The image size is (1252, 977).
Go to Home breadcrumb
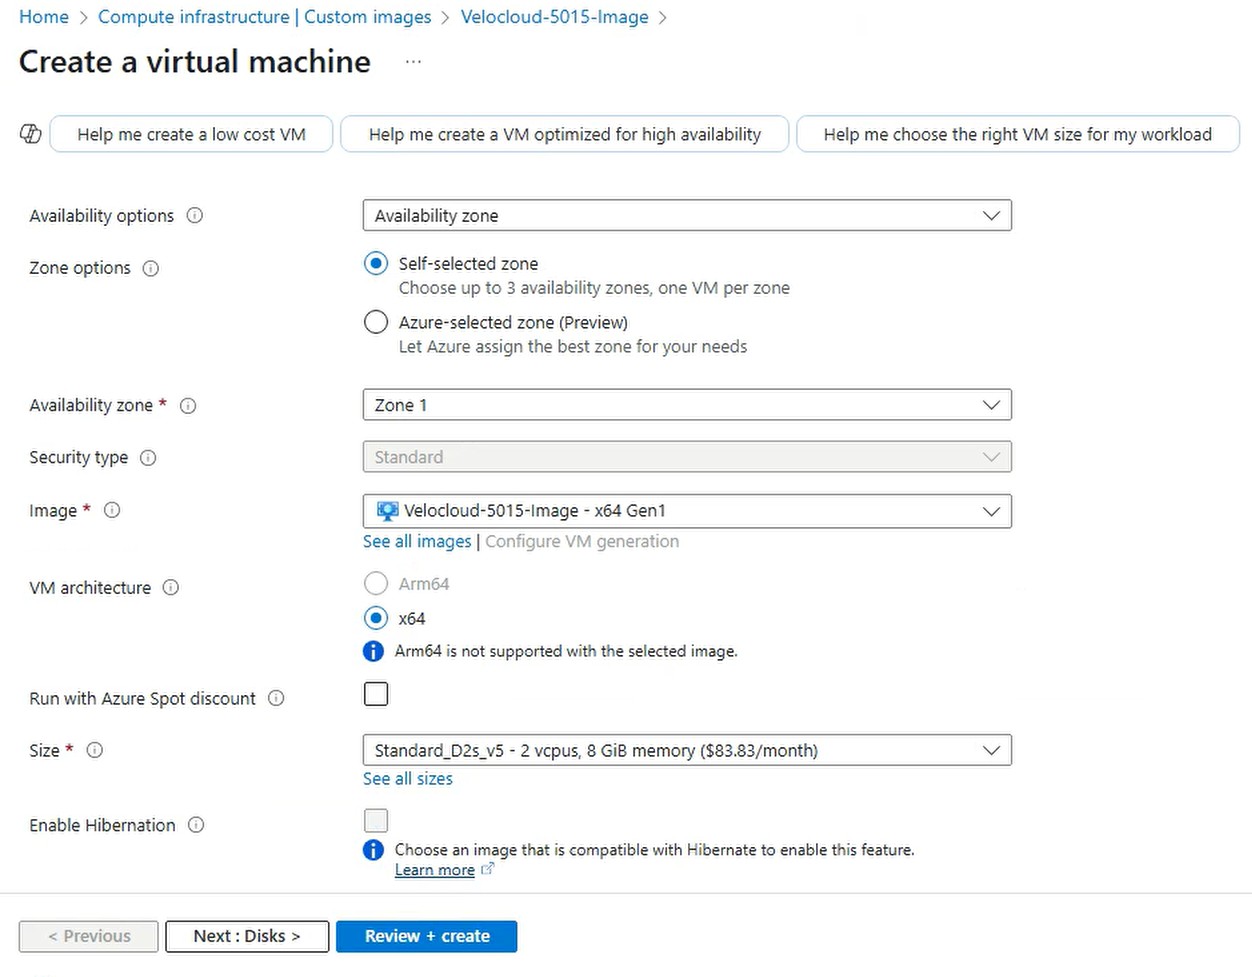pyautogui.click(x=44, y=17)
